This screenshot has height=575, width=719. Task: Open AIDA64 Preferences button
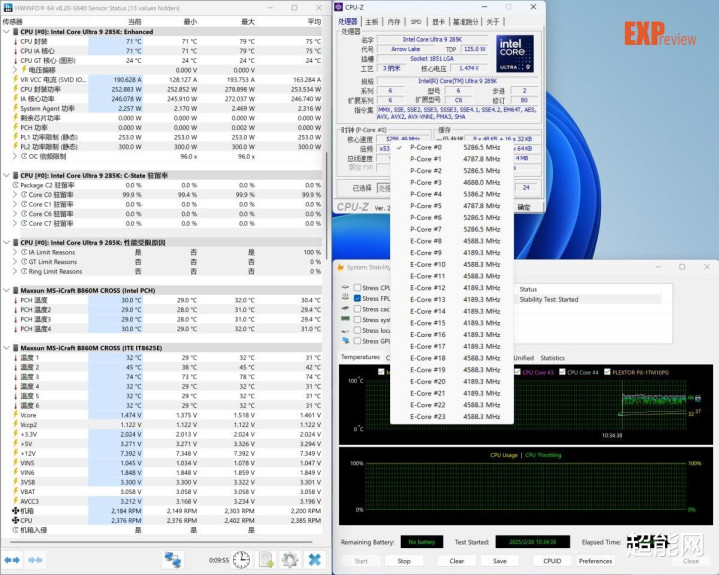pos(595,561)
